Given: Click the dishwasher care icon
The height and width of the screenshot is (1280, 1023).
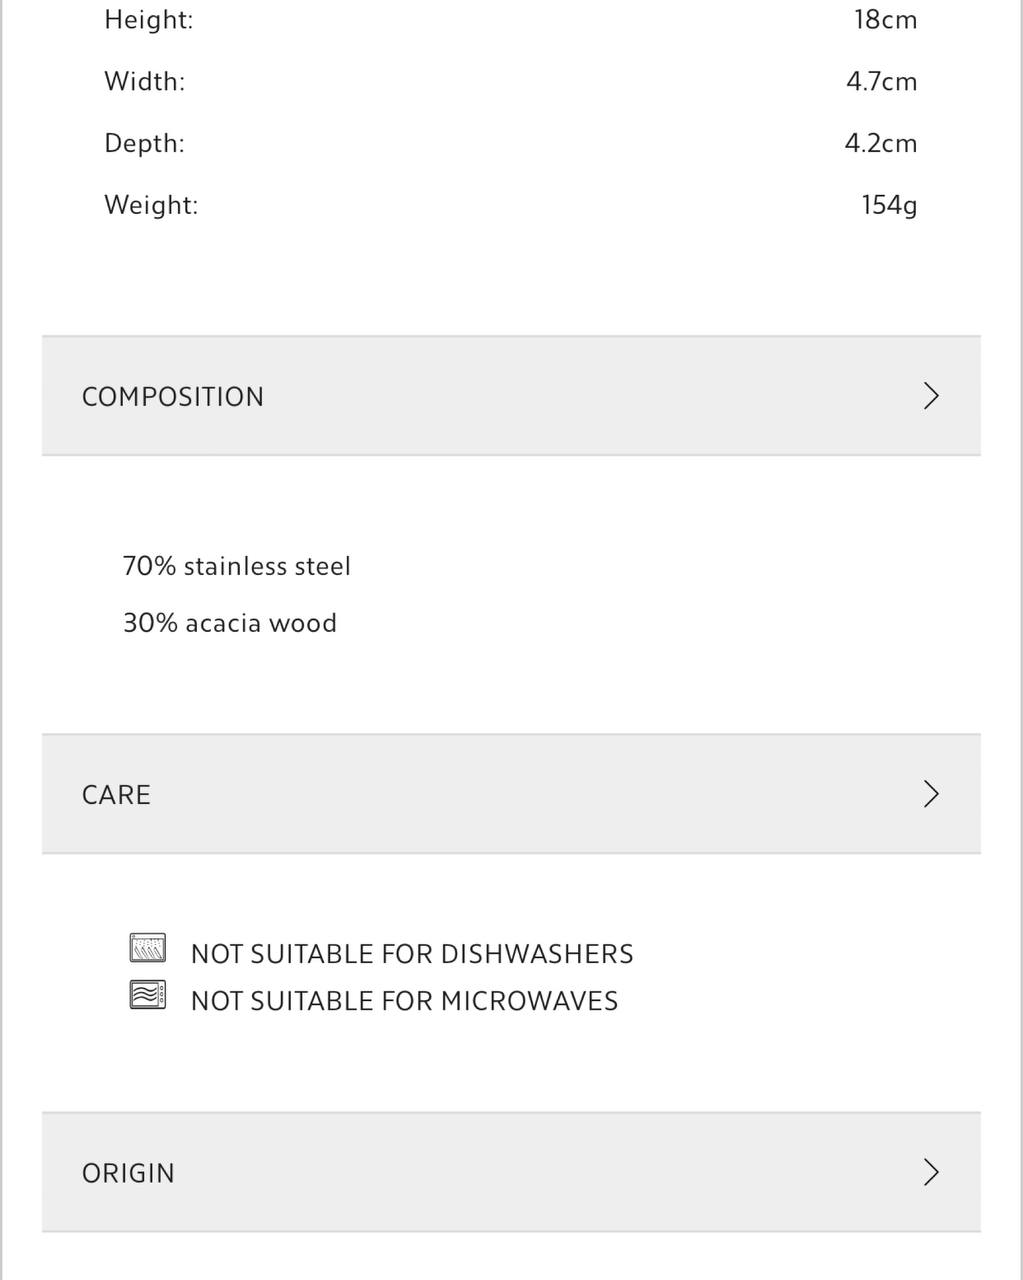Looking at the screenshot, I should 148,947.
